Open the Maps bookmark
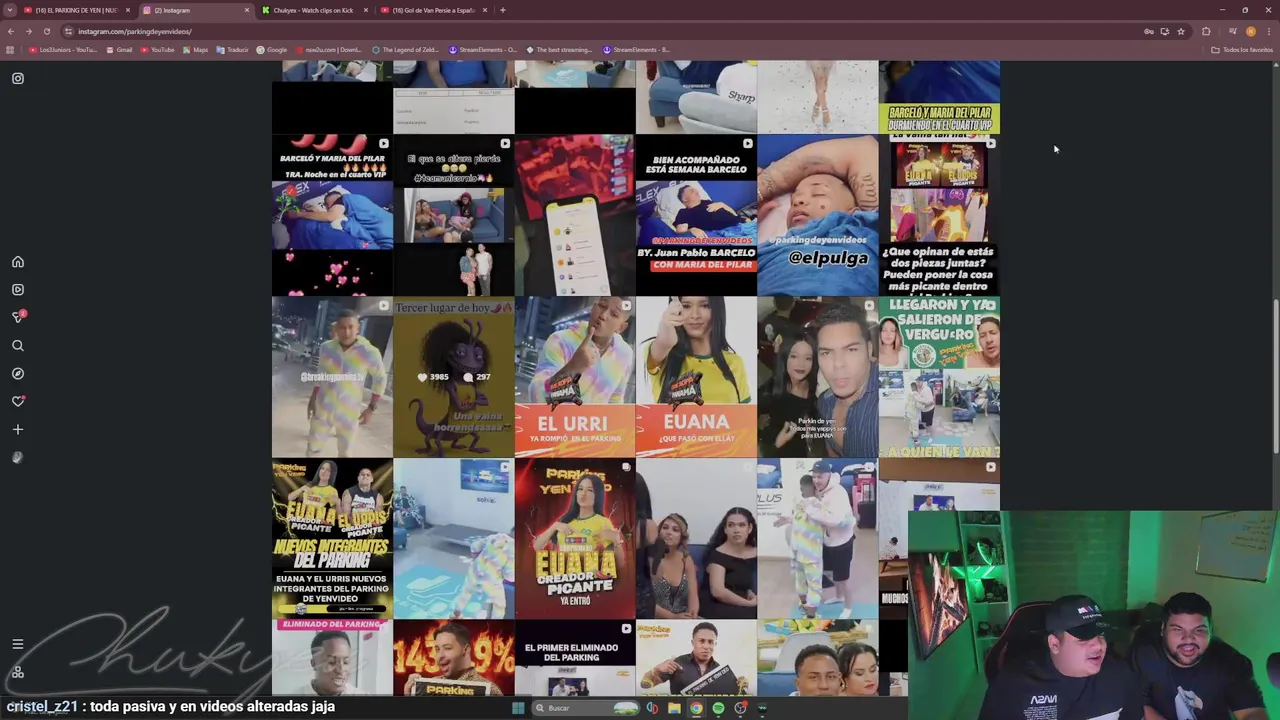This screenshot has height=720, width=1280. (196, 50)
